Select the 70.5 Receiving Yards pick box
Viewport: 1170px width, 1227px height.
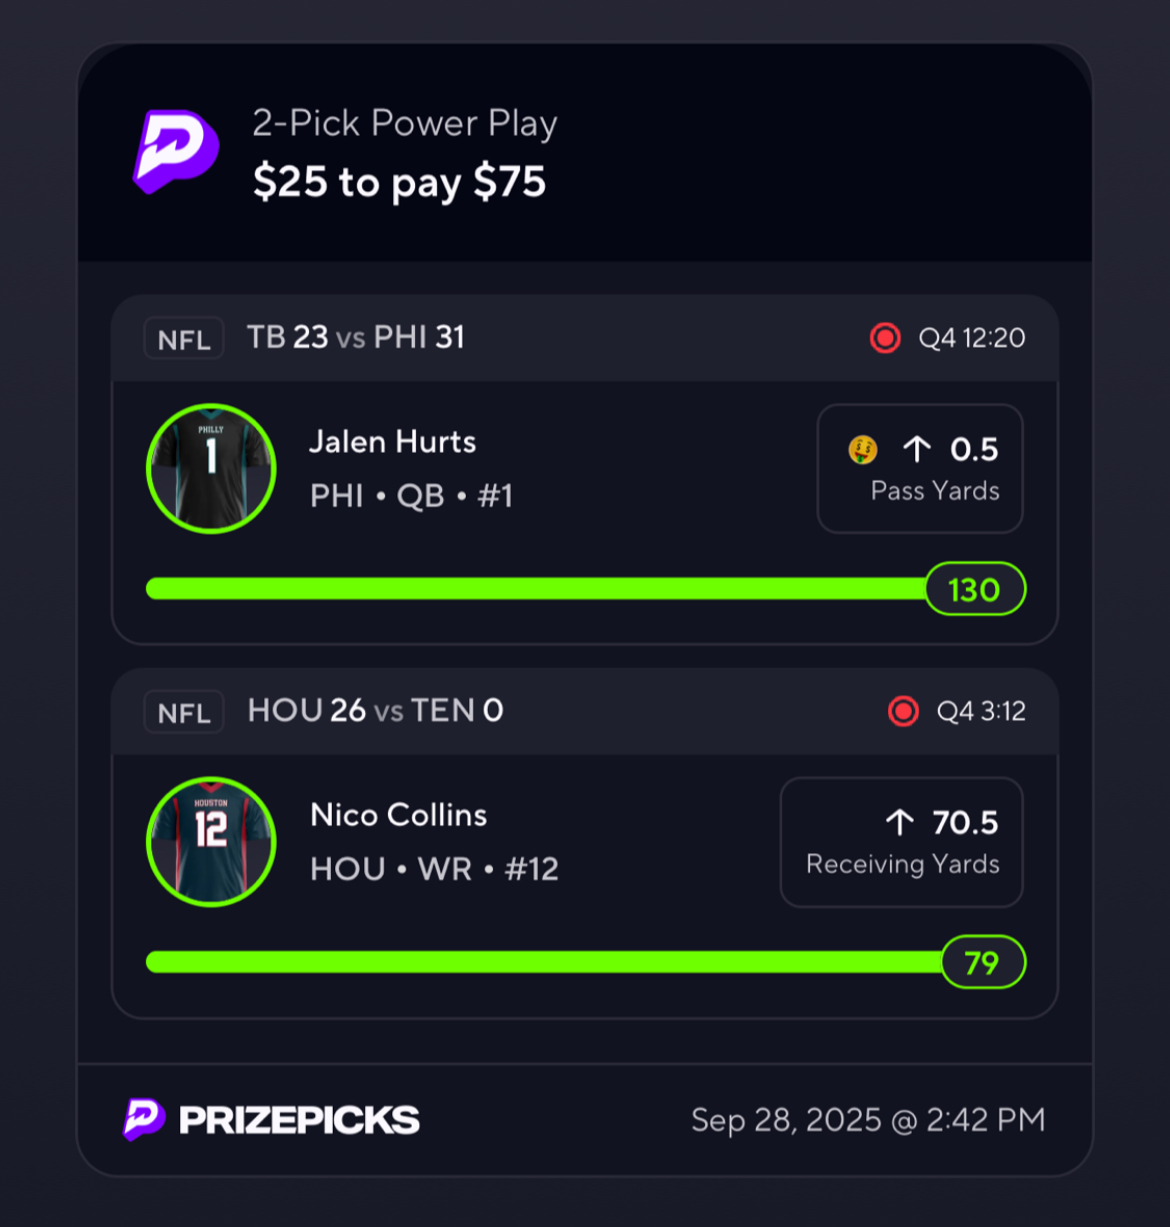click(x=901, y=841)
